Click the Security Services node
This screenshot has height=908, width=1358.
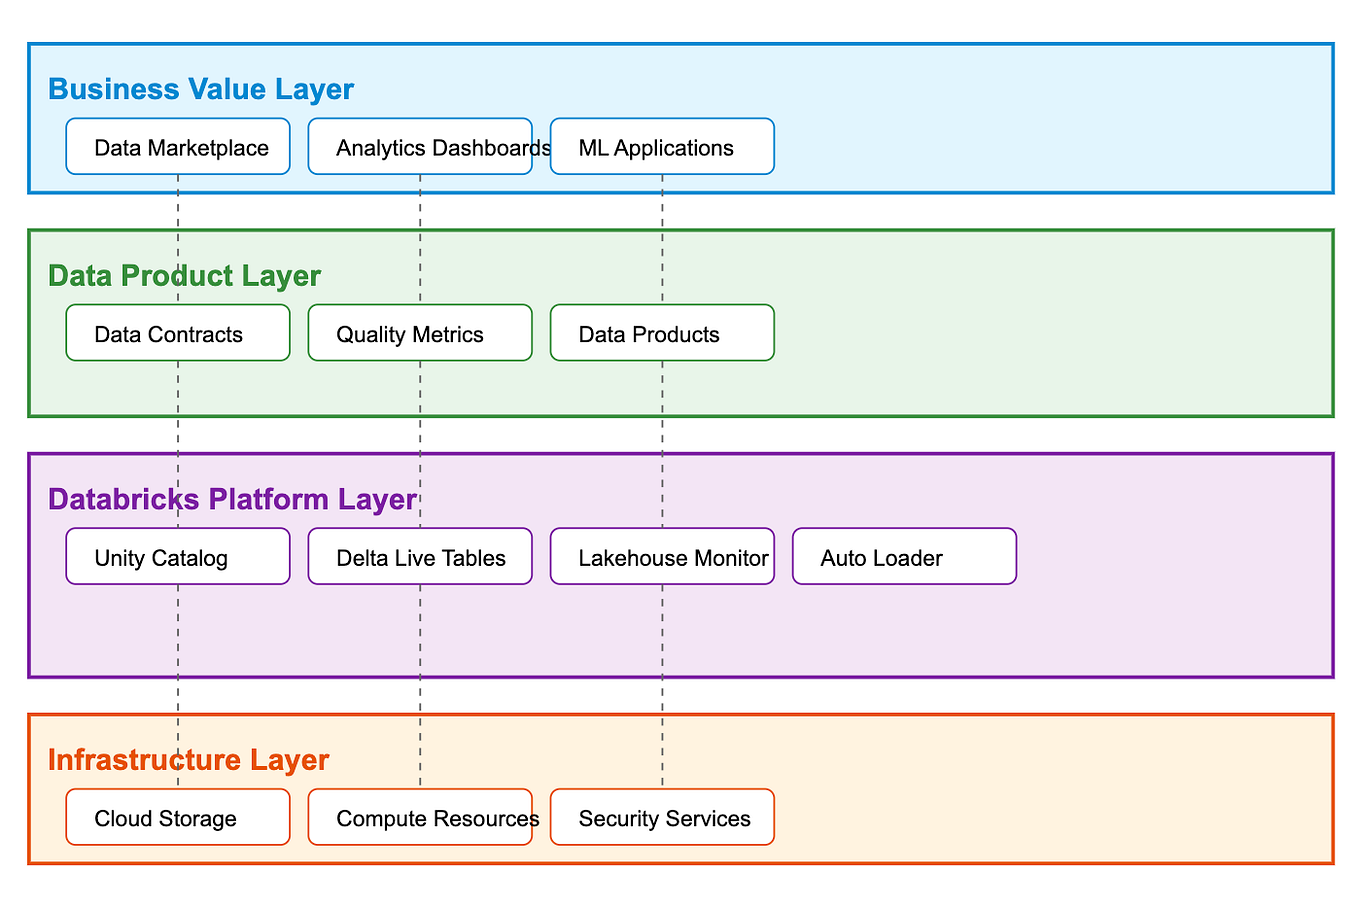tap(662, 817)
